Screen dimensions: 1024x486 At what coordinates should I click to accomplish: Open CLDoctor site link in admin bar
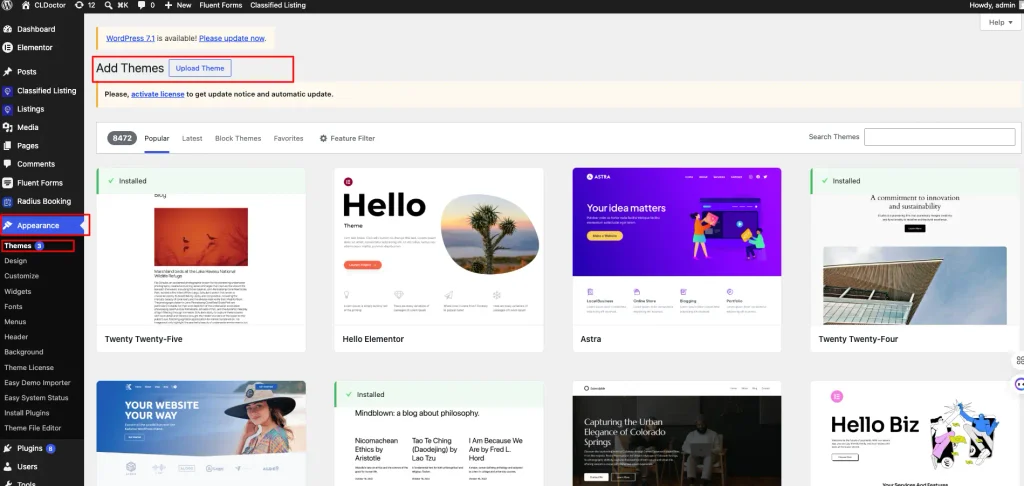pos(46,5)
